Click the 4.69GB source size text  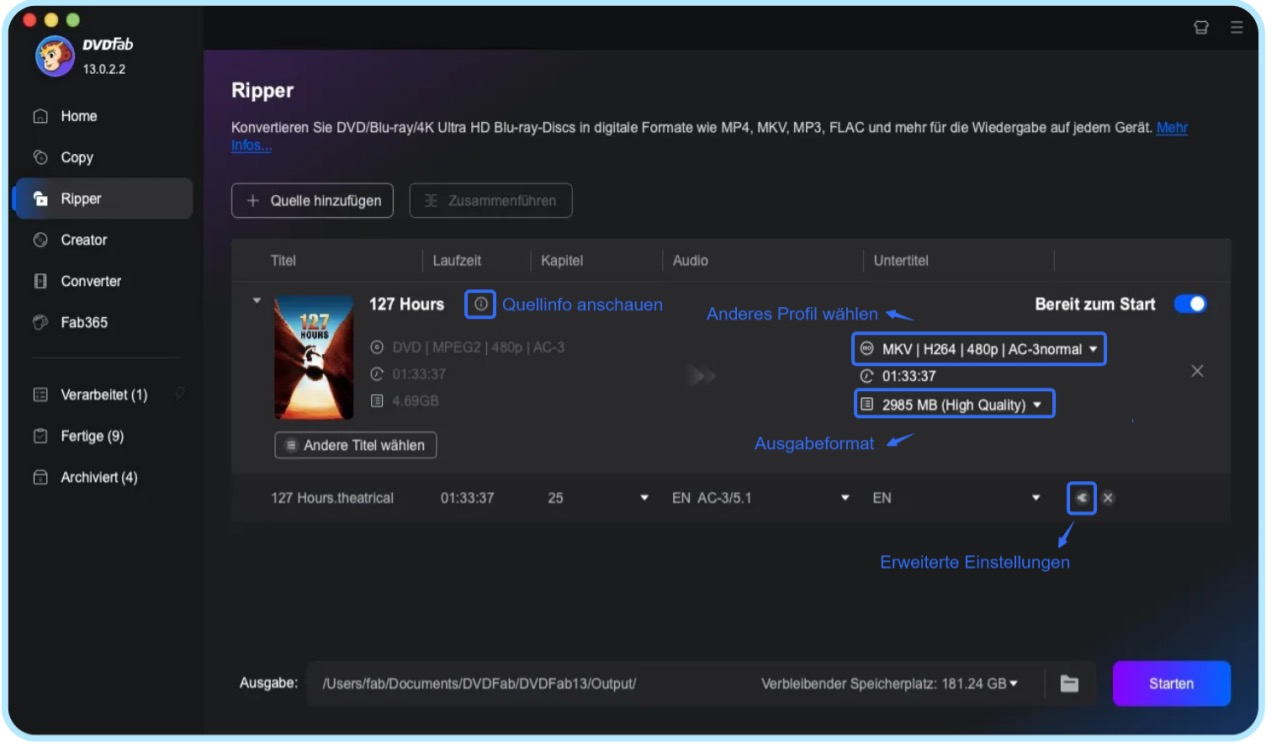pos(415,401)
